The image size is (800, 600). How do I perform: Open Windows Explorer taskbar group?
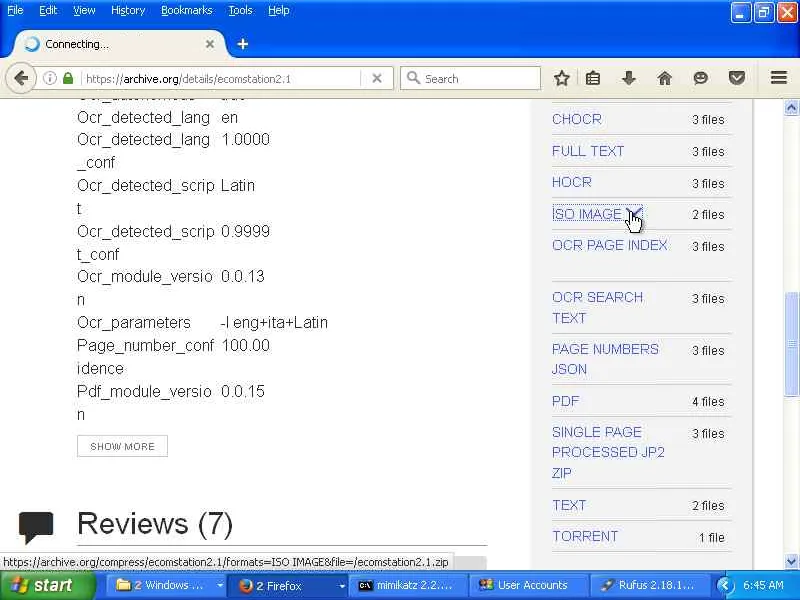tap(164, 585)
